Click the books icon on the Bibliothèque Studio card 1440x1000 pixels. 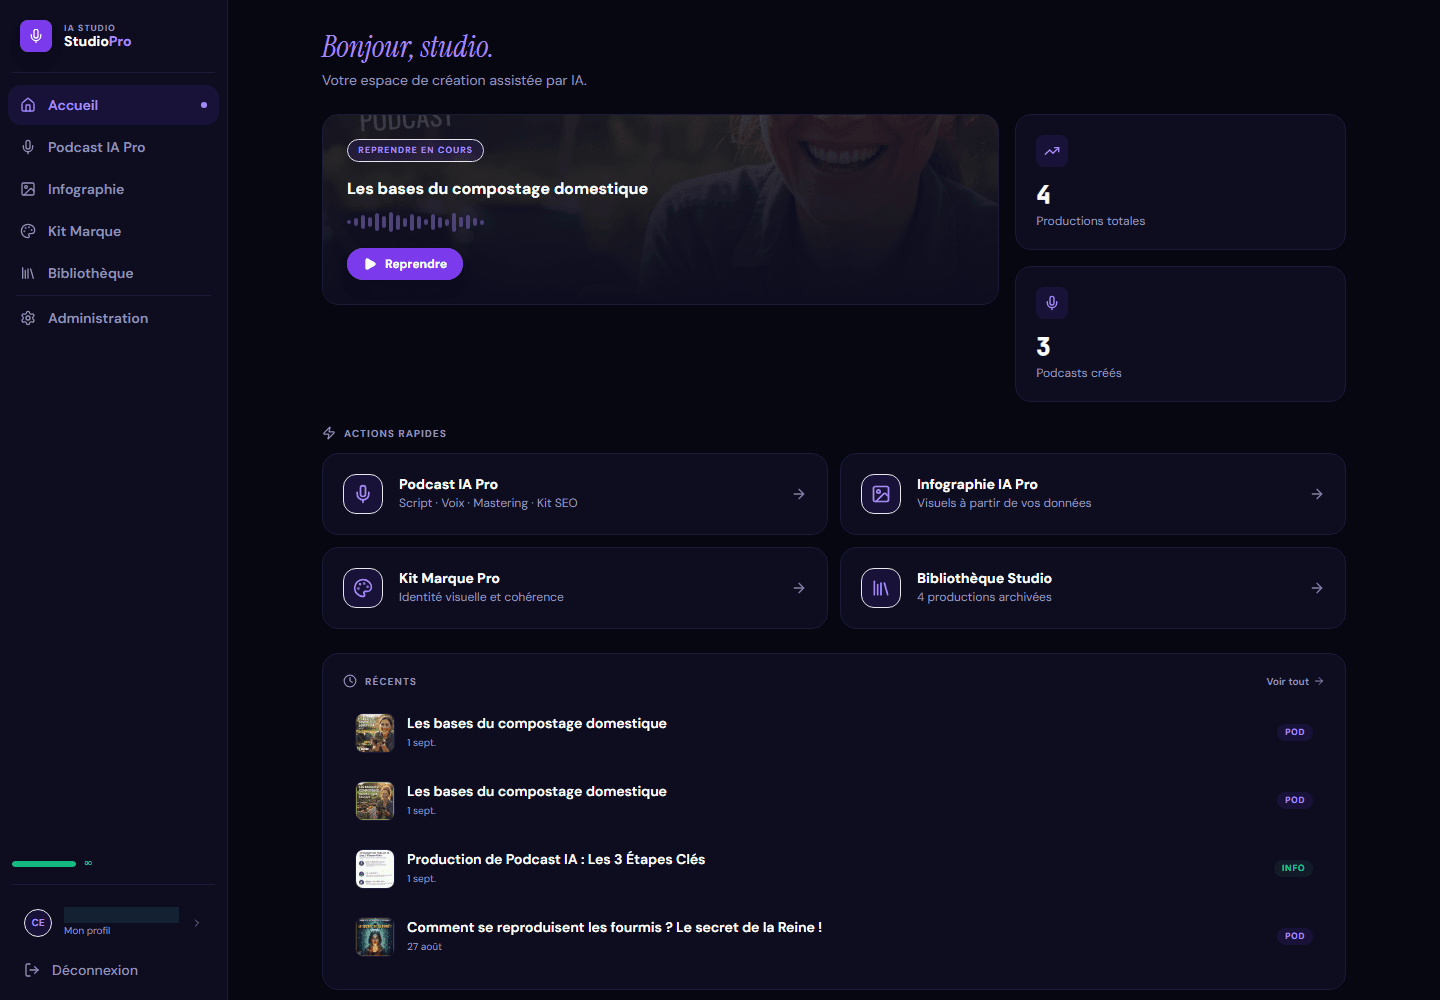tap(881, 588)
